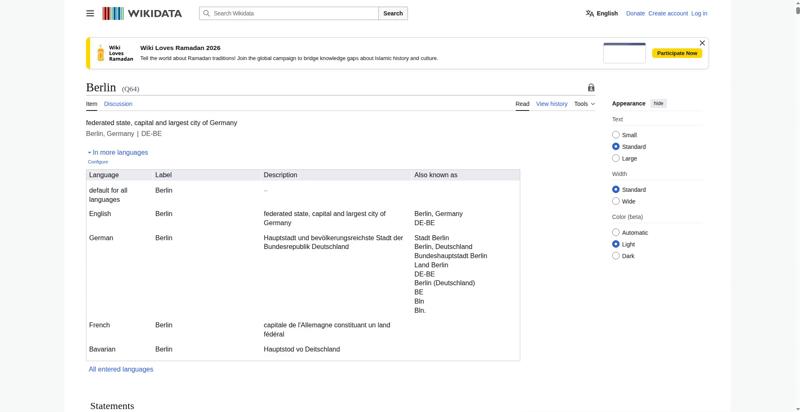
Task: Click the page protection lock icon
Action: 591,88
